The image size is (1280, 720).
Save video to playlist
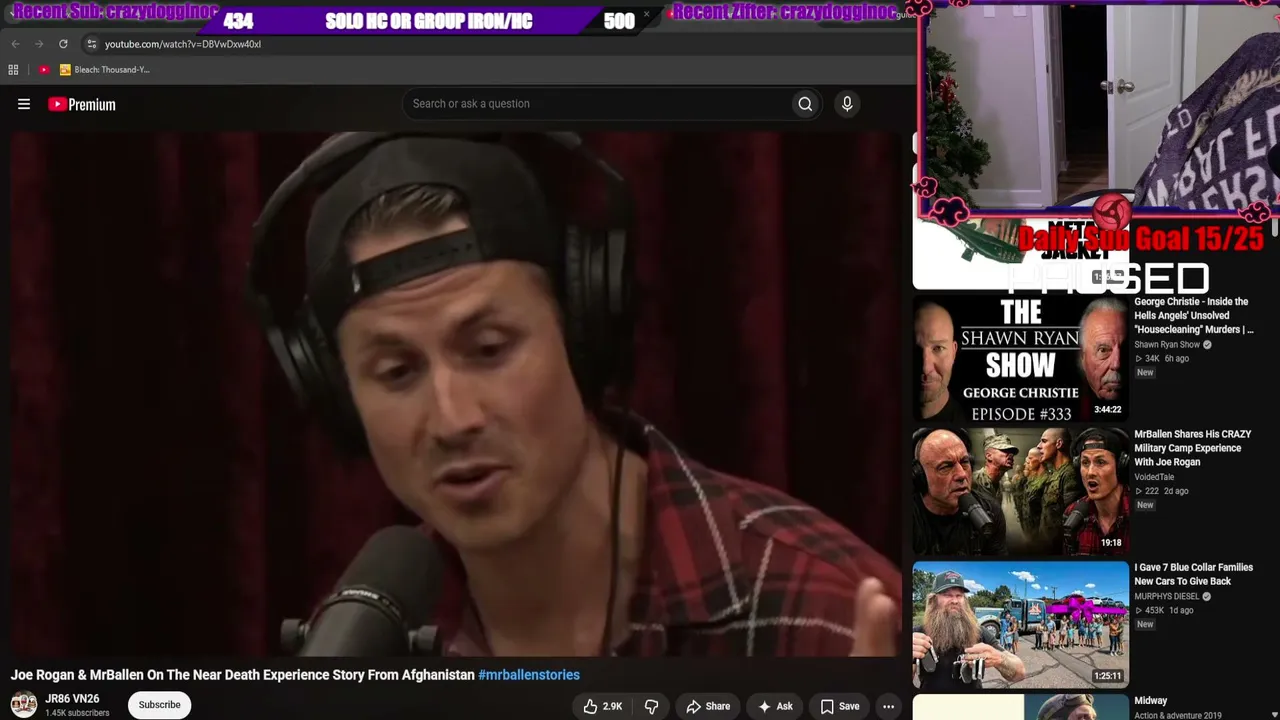[x=839, y=706]
